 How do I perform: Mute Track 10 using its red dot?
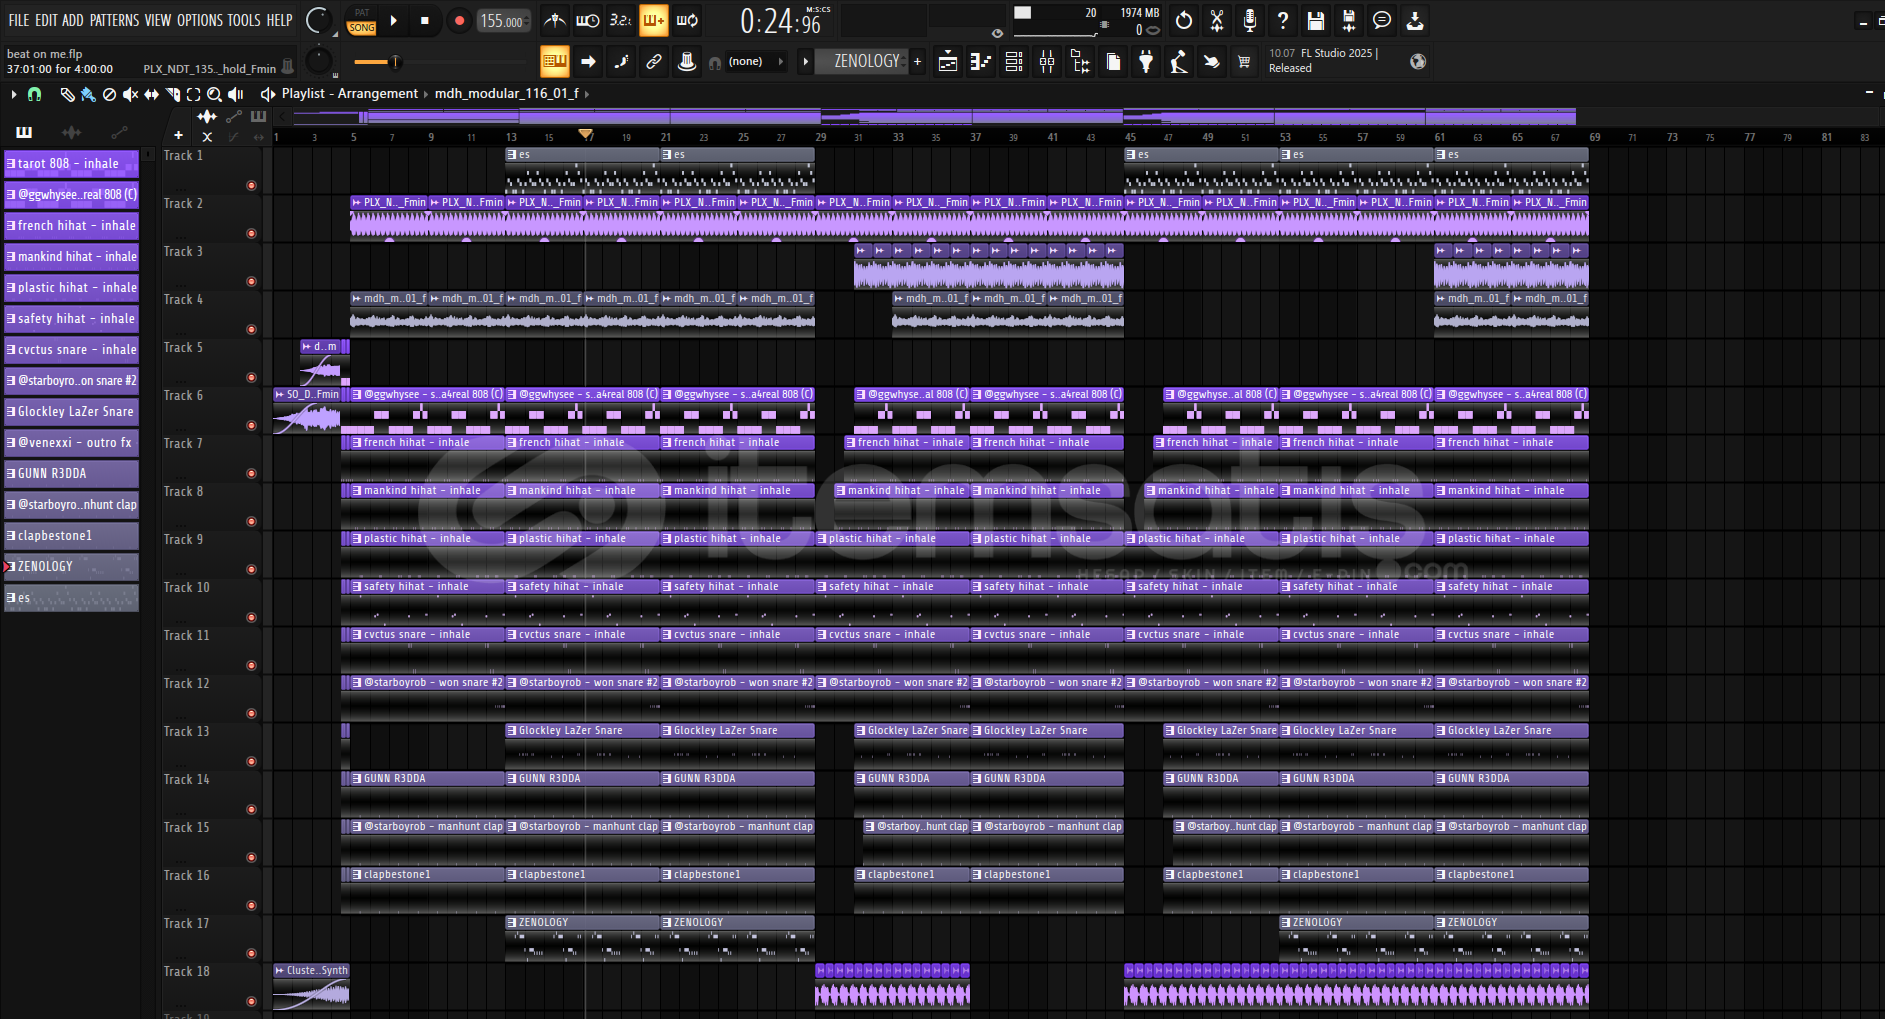[251, 617]
